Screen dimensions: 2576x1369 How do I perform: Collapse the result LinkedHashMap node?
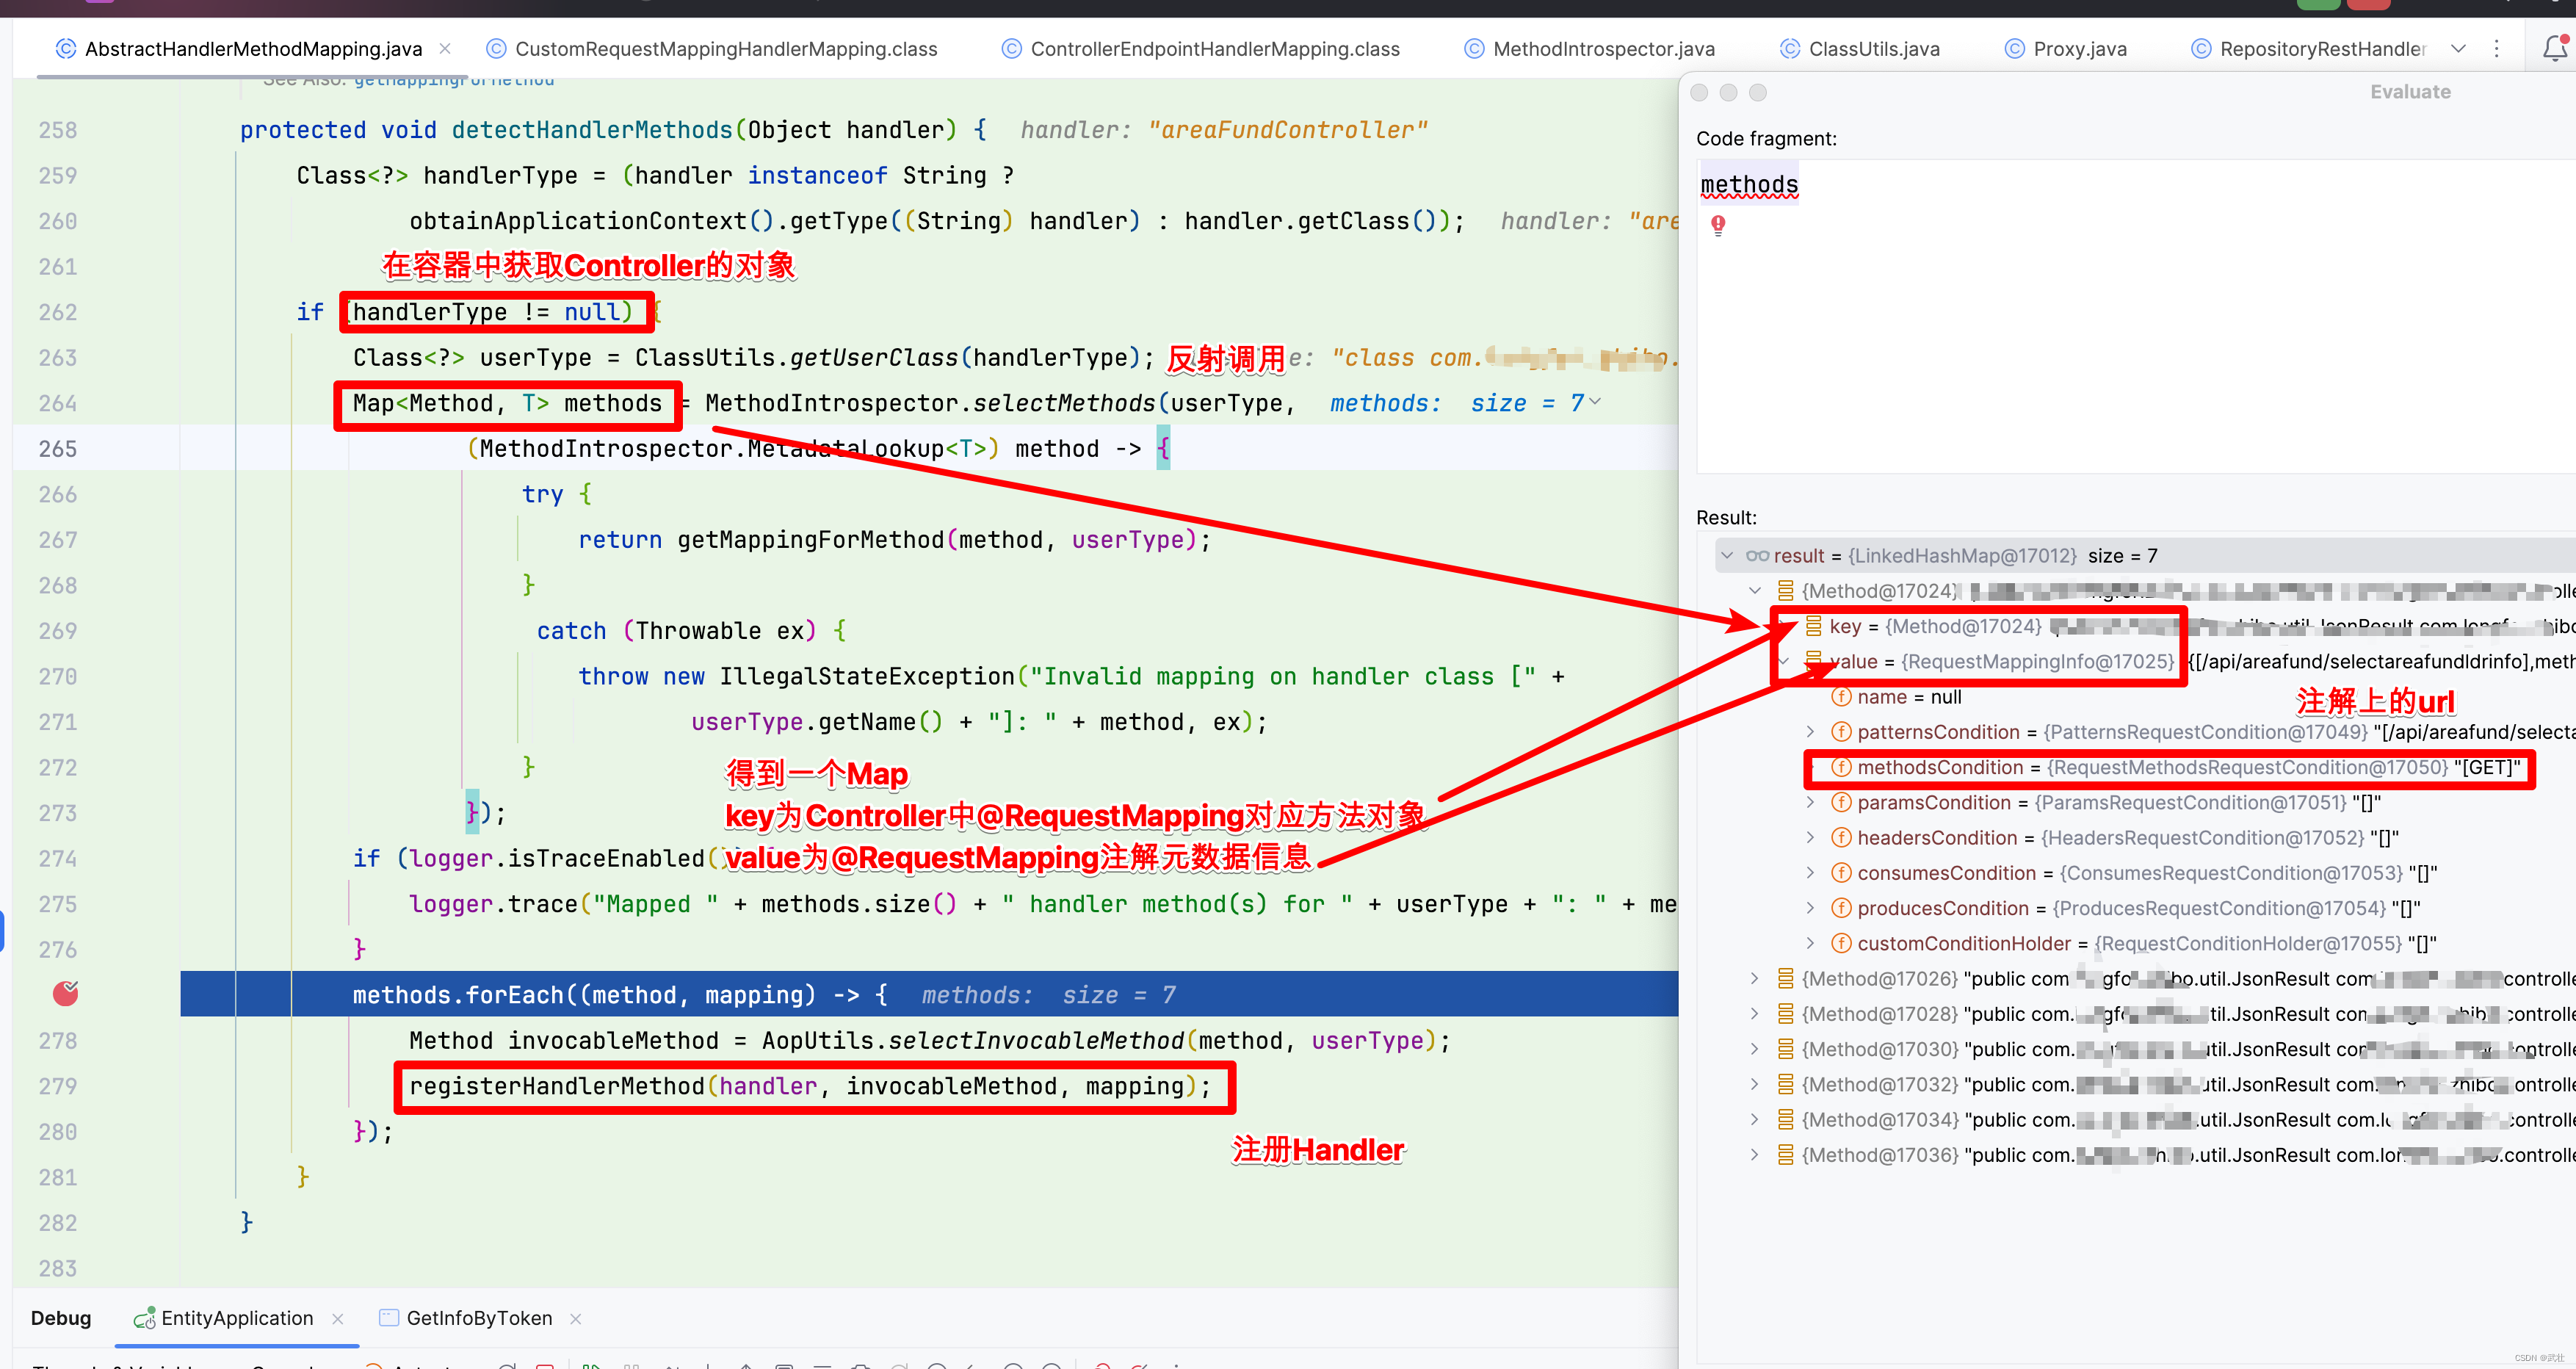pos(1727,556)
